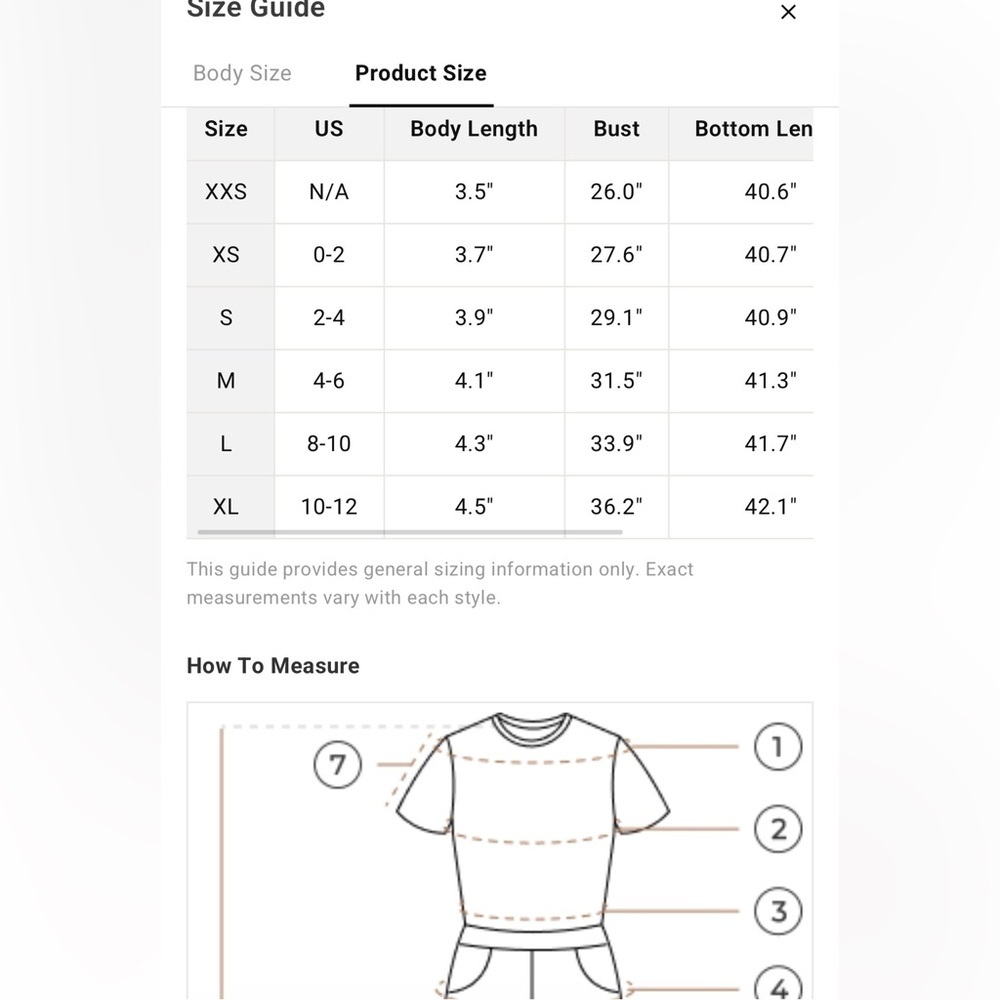Click the How To Measure heading

click(x=273, y=666)
